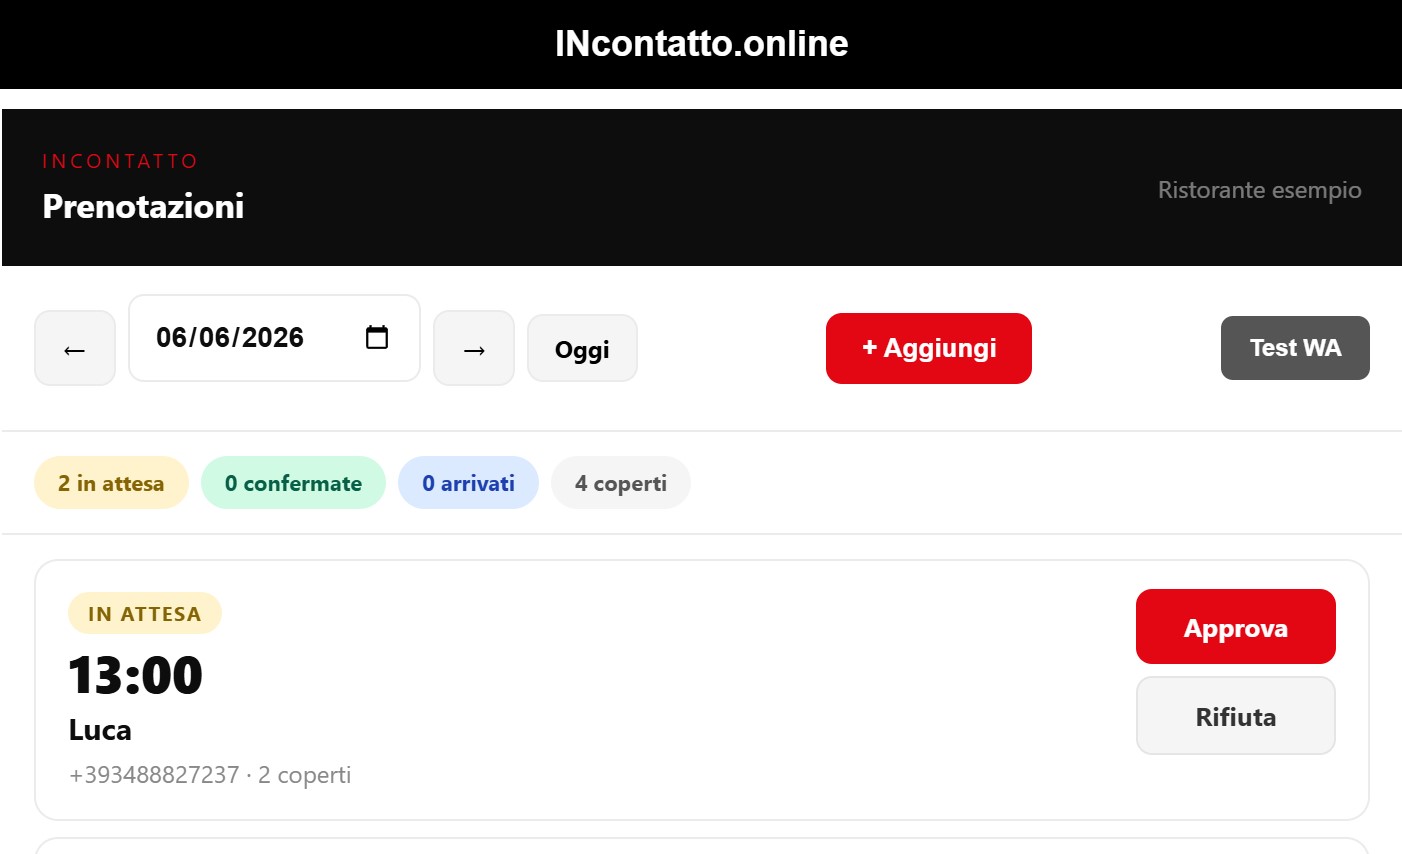Click the Test WA button

click(1295, 348)
